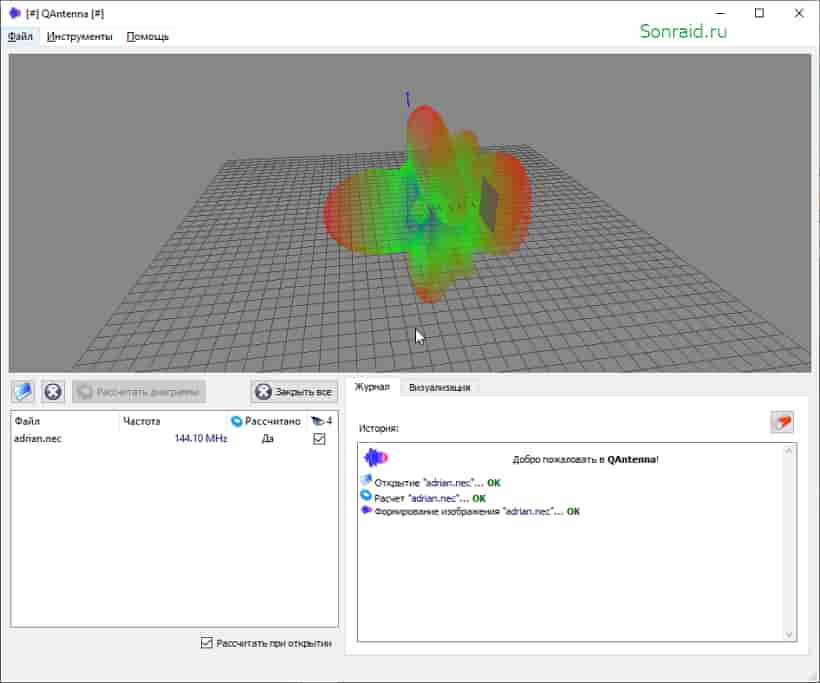The width and height of the screenshot is (820, 683).
Task: Switch to the Визуализация tab
Action: 439,388
